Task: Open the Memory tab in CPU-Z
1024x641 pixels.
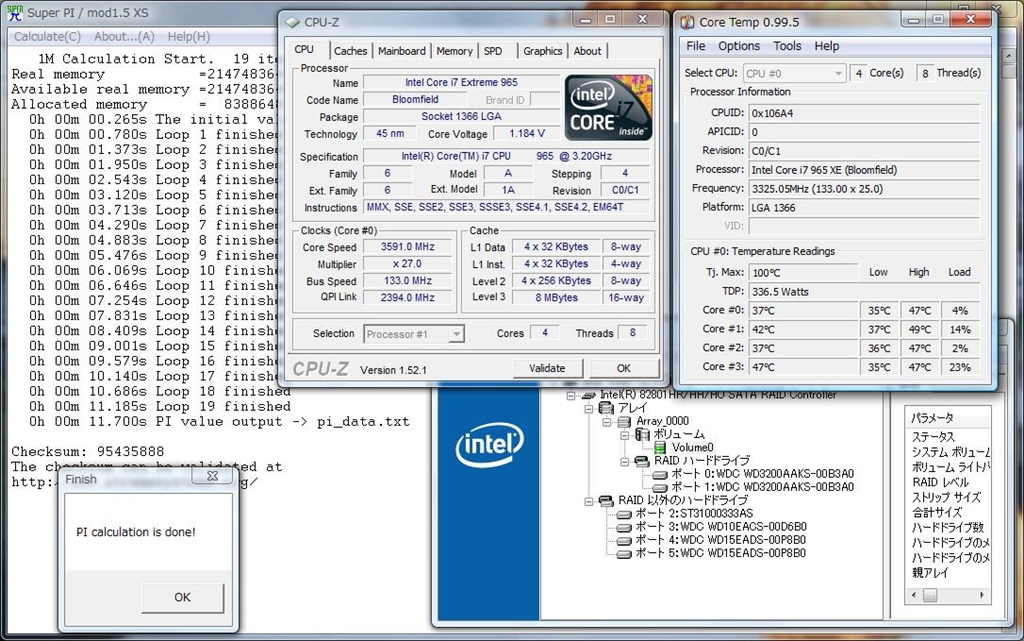Action: point(455,51)
